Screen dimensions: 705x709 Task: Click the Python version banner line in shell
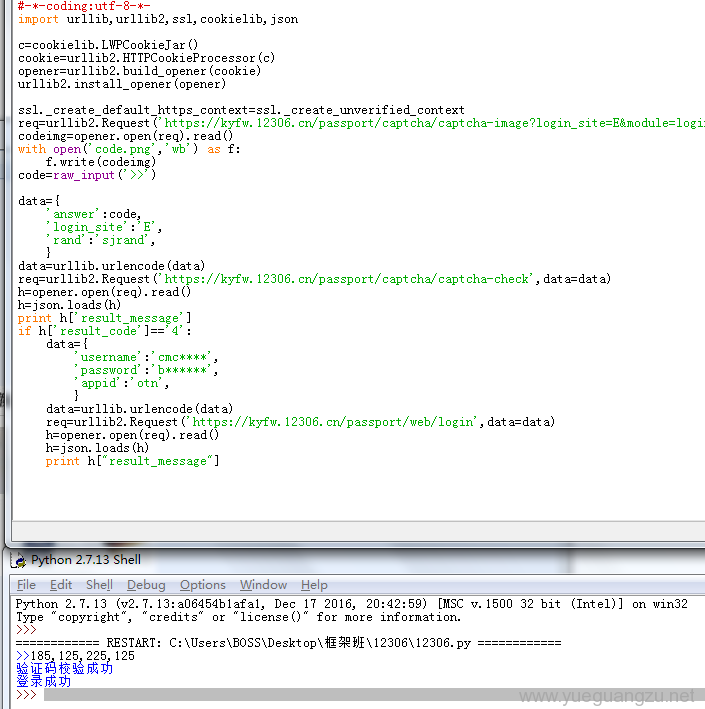click(x=351, y=604)
